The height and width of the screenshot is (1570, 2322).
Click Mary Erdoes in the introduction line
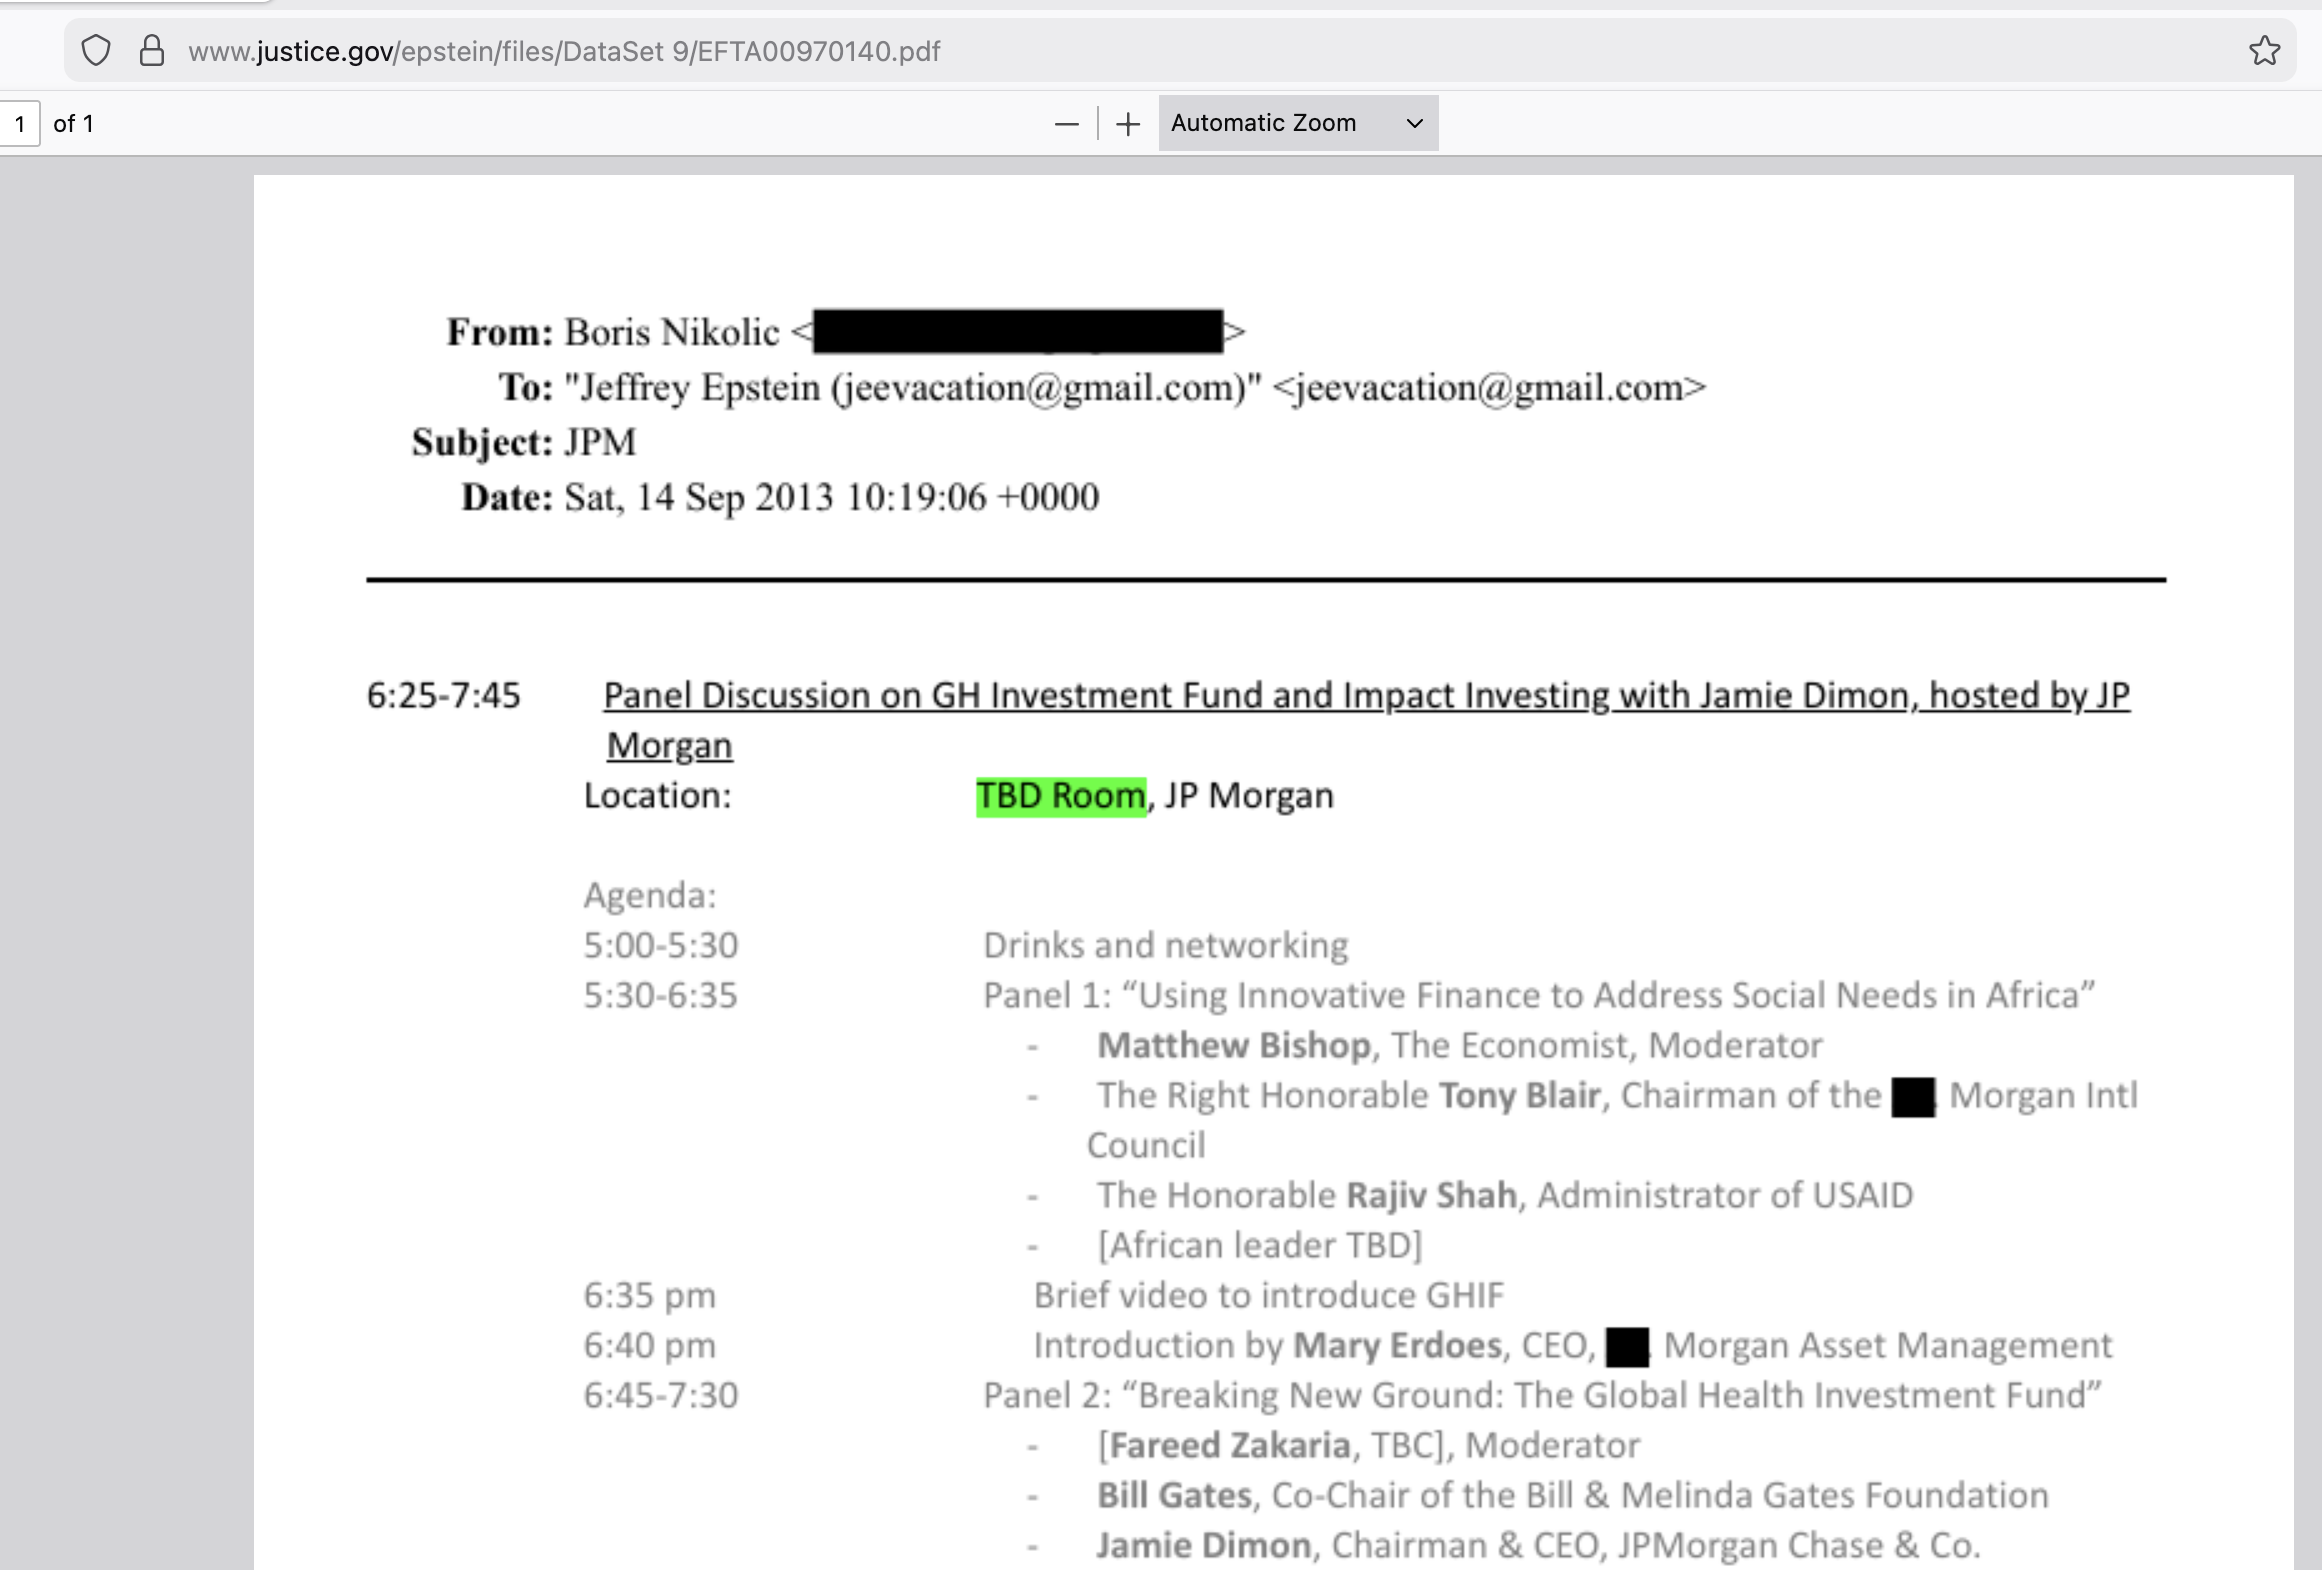(1397, 1346)
